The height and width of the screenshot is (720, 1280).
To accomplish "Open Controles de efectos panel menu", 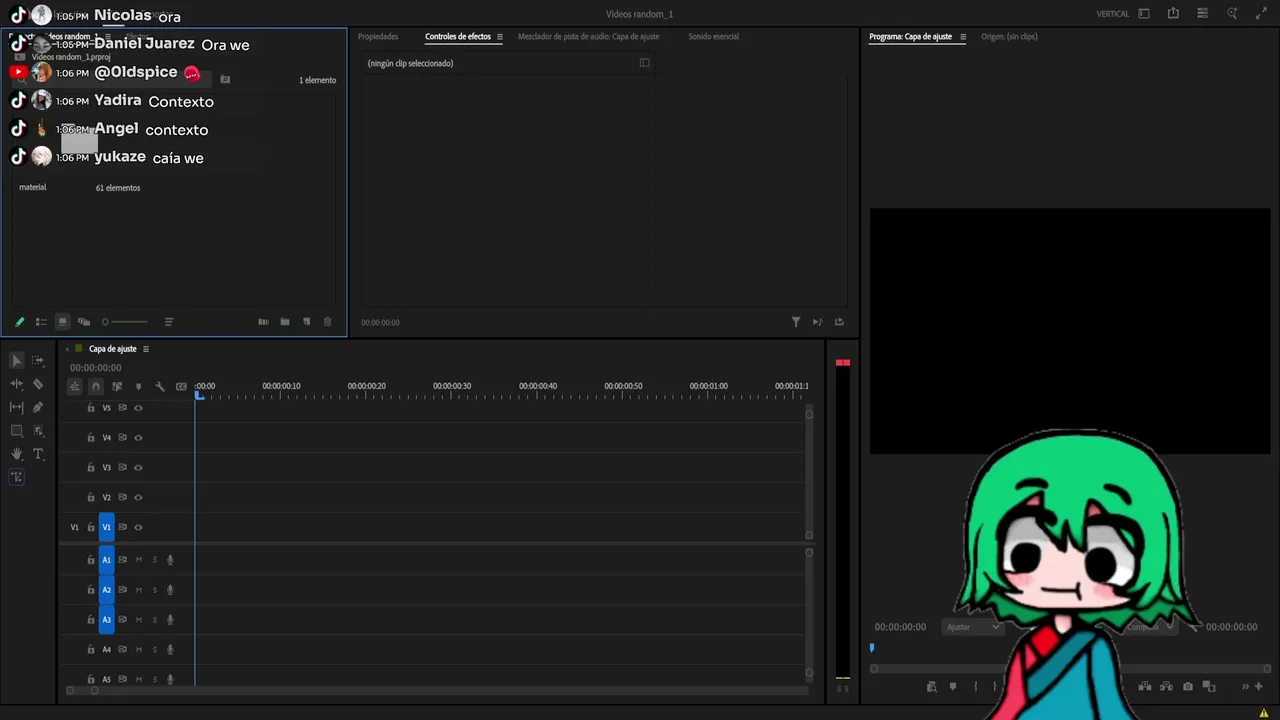I will pyautogui.click(x=500, y=37).
